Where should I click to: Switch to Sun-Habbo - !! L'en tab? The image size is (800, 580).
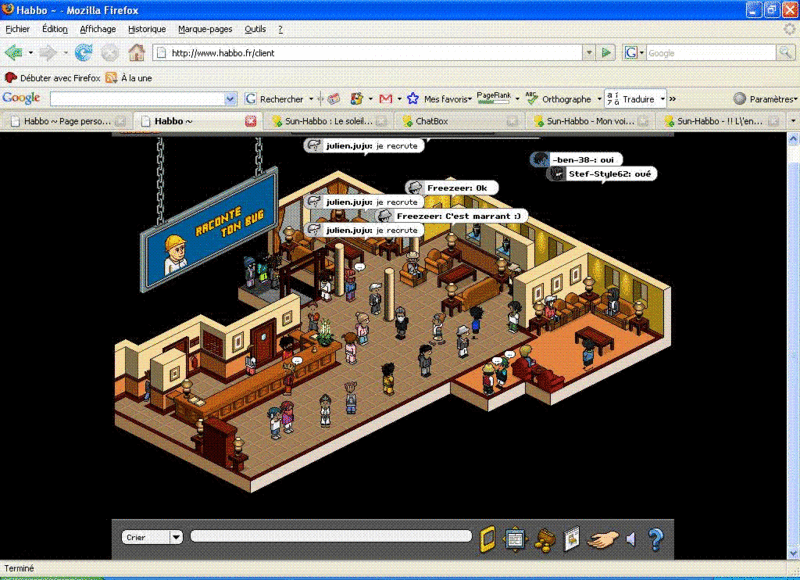coord(720,121)
